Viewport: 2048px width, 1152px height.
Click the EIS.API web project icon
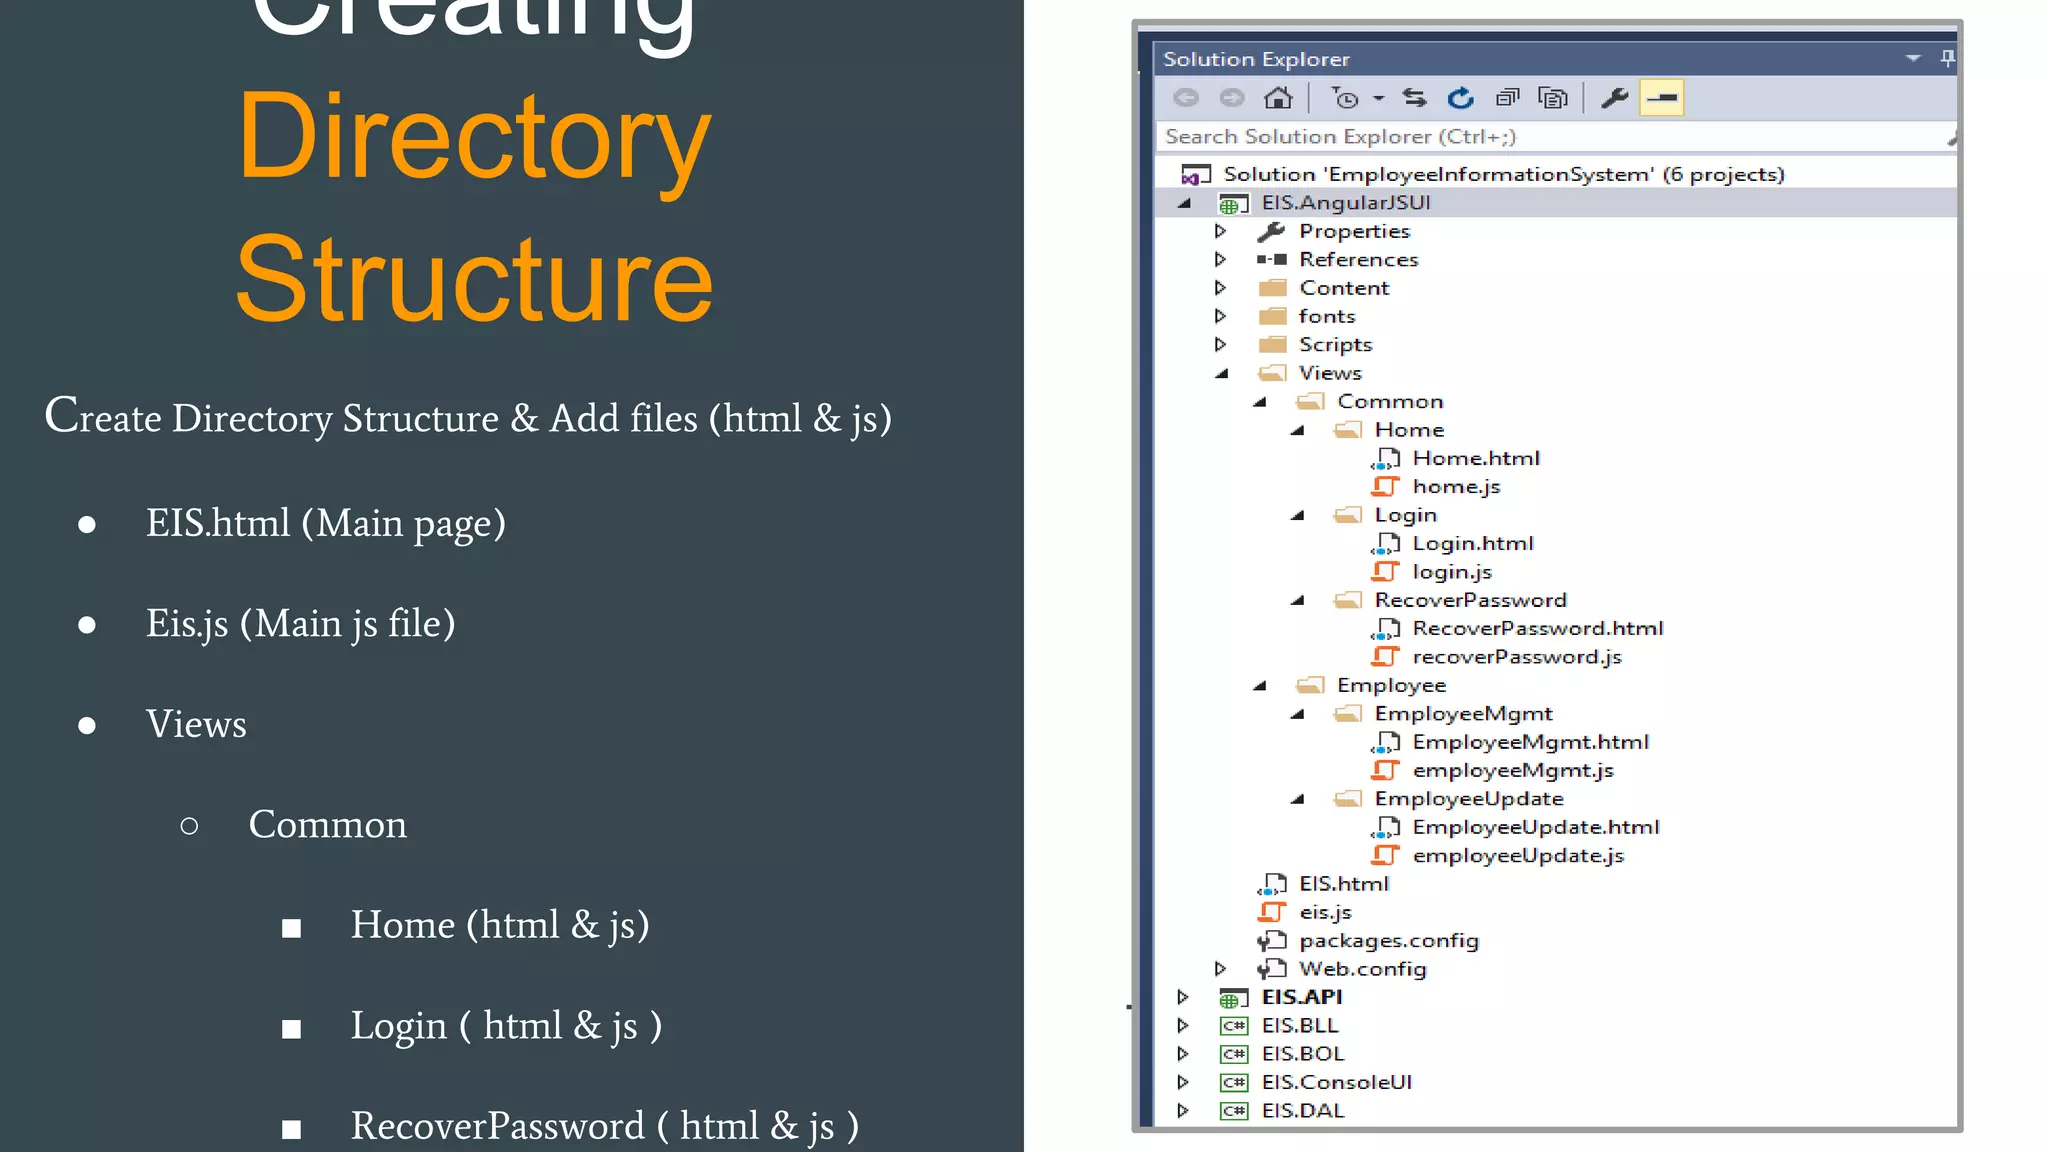(x=1234, y=998)
